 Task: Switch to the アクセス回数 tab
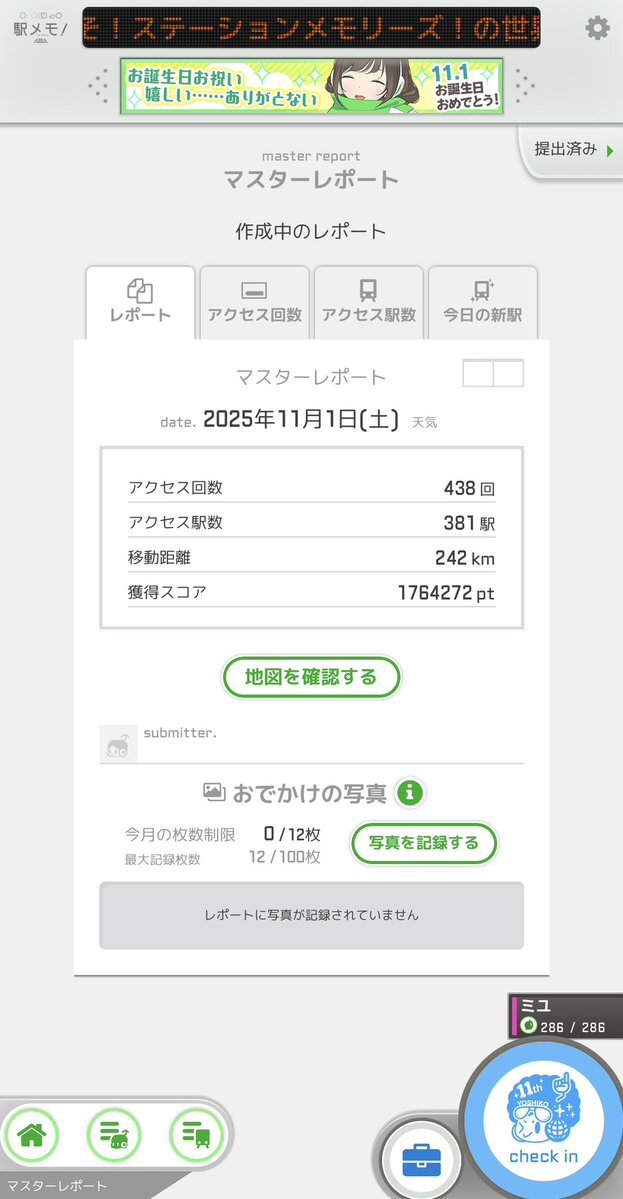[x=254, y=302]
